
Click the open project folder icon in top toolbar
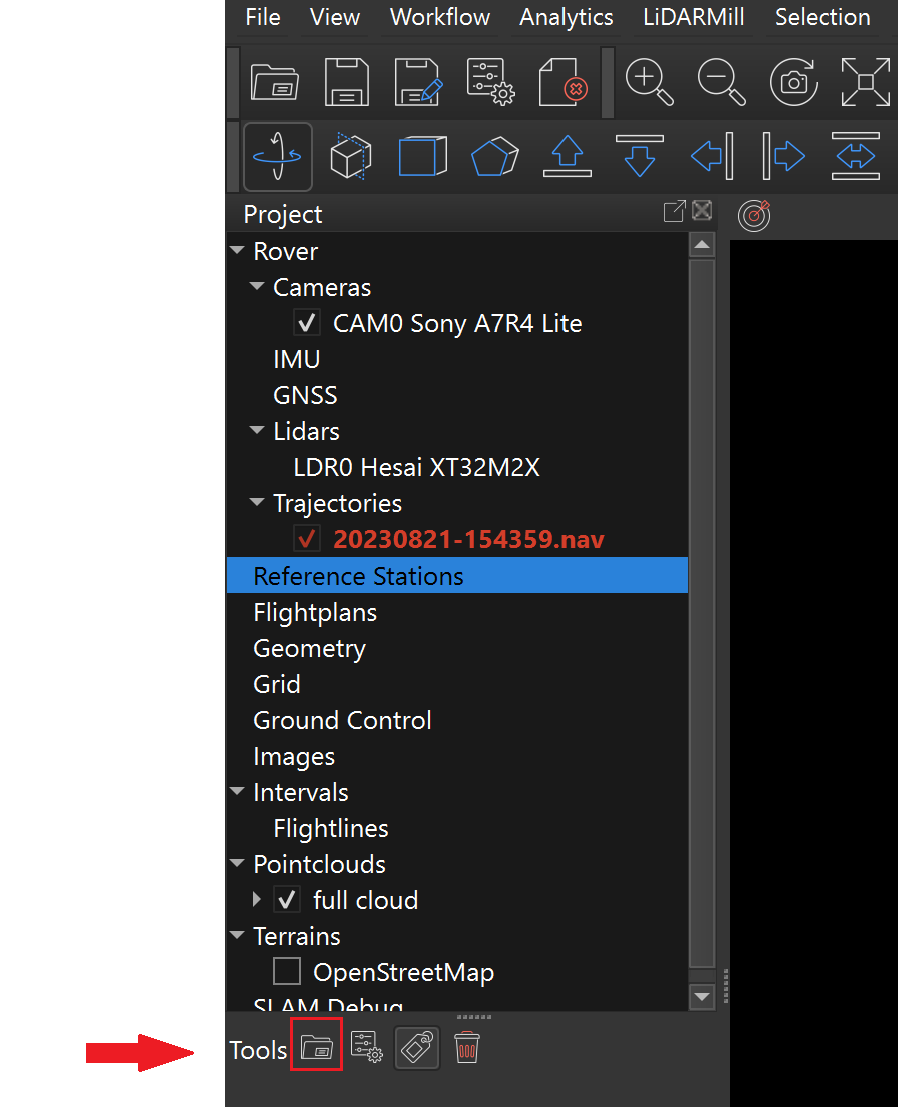point(275,82)
